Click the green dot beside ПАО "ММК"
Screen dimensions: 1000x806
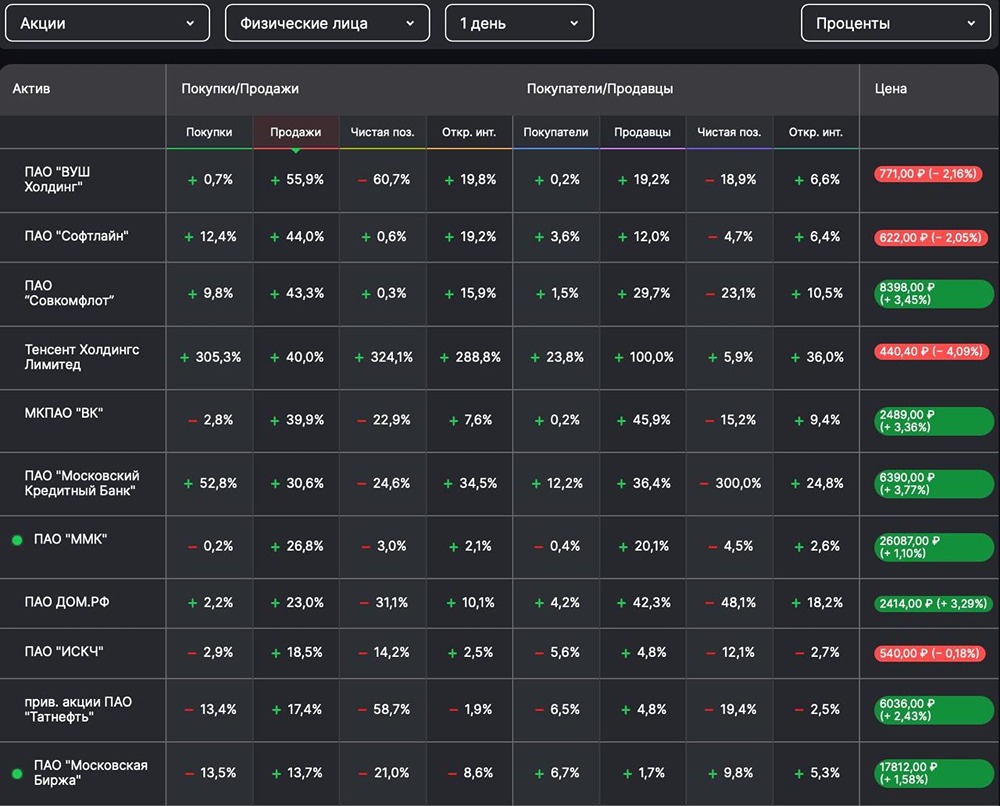pyautogui.click(x=17, y=540)
